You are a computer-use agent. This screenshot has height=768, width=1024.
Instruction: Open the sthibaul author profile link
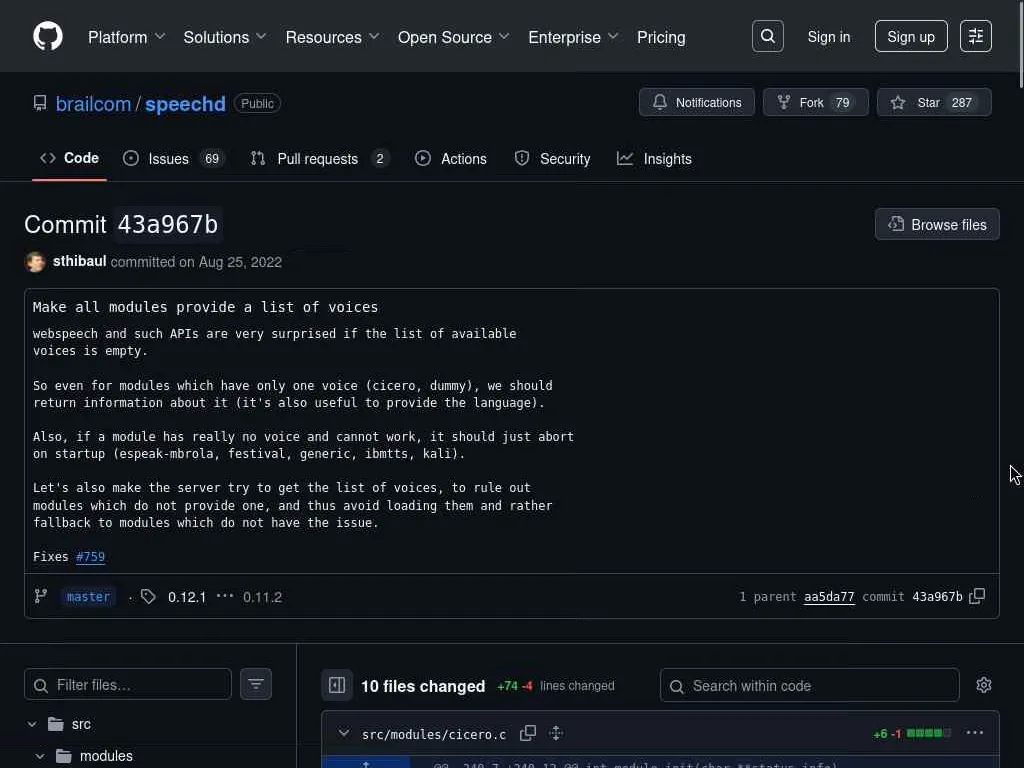tap(80, 261)
